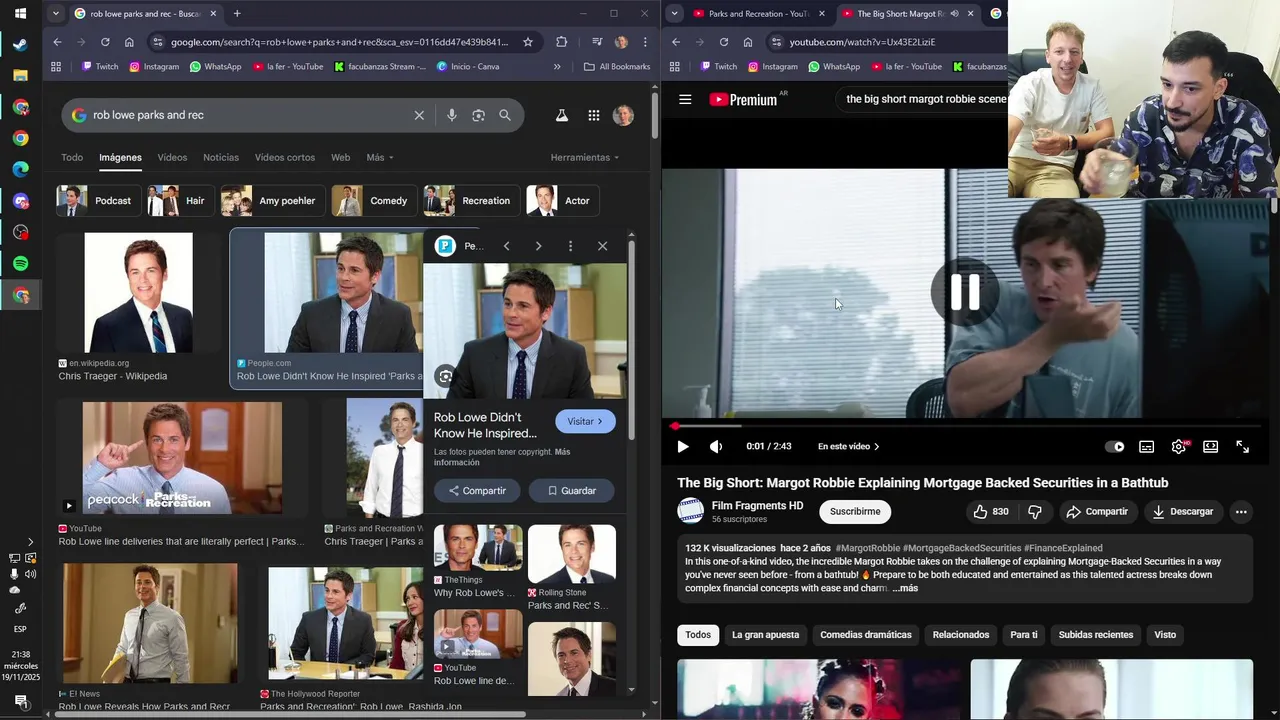Expand the 'Más' search filter dropdown
The height and width of the screenshot is (720, 1280).
click(380, 157)
